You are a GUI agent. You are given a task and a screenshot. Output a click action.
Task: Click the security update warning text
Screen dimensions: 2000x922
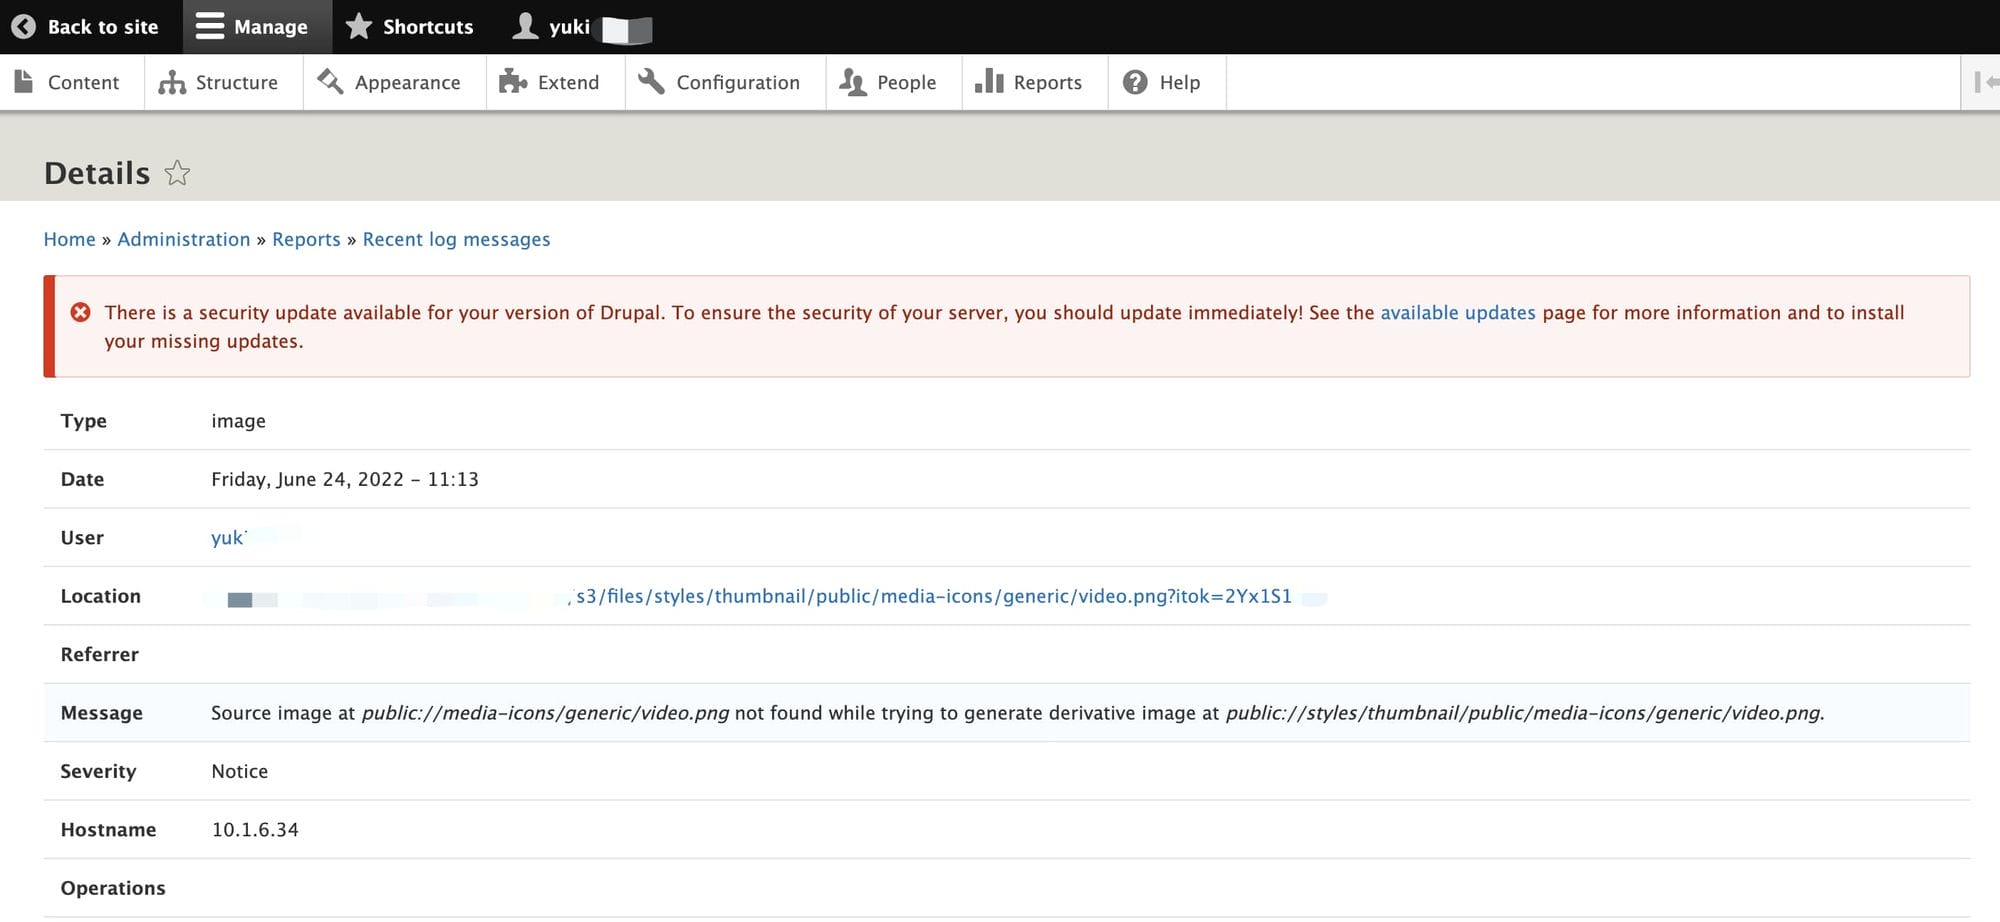point(1004,327)
